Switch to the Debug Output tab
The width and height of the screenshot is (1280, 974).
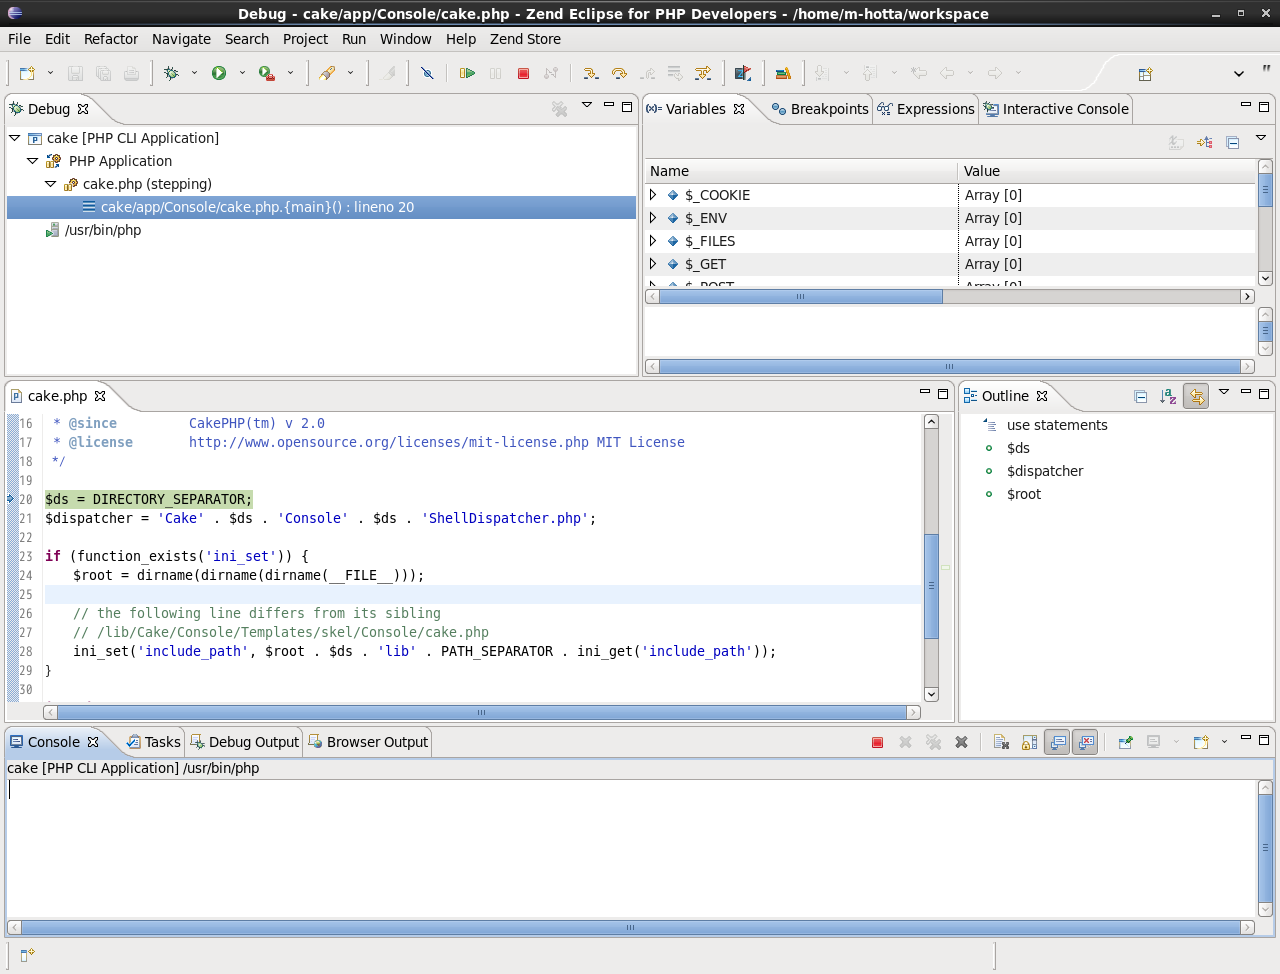tap(245, 742)
